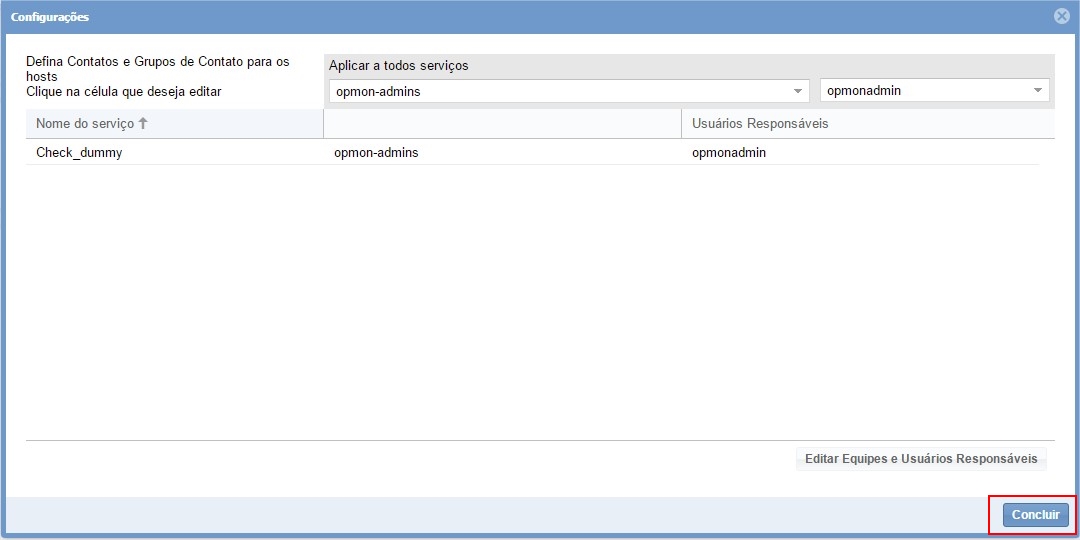
Task: Expand the opmon-admins dropdown arrow
Action: click(798, 91)
